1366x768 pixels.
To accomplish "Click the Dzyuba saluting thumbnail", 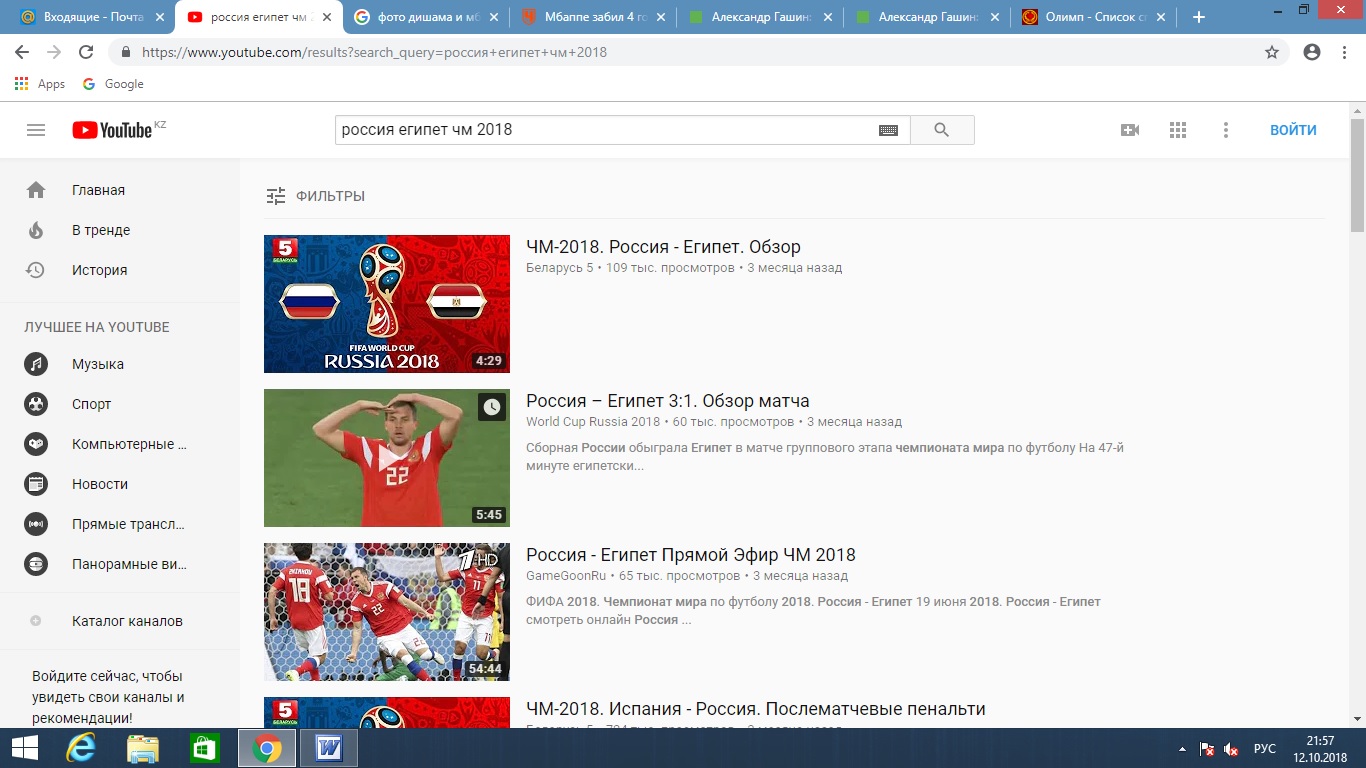I will tap(387, 458).
